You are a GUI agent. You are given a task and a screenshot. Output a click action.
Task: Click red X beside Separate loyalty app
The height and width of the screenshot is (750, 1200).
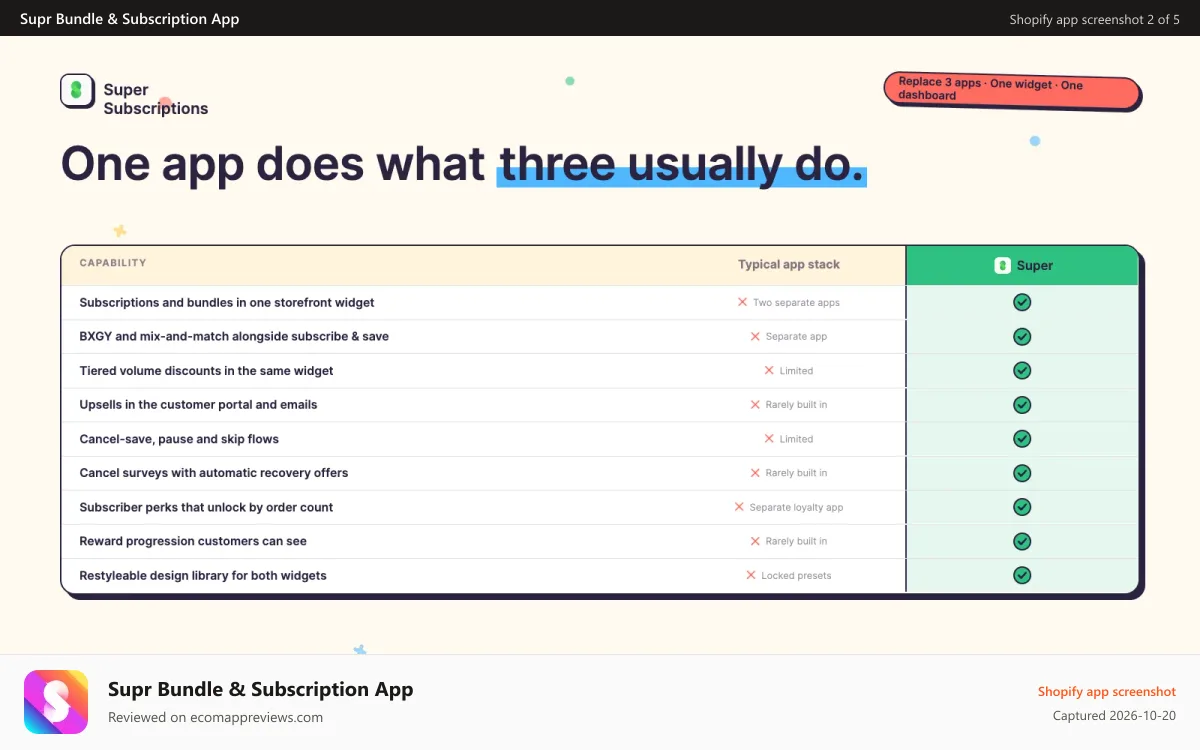[x=739, y=507]
